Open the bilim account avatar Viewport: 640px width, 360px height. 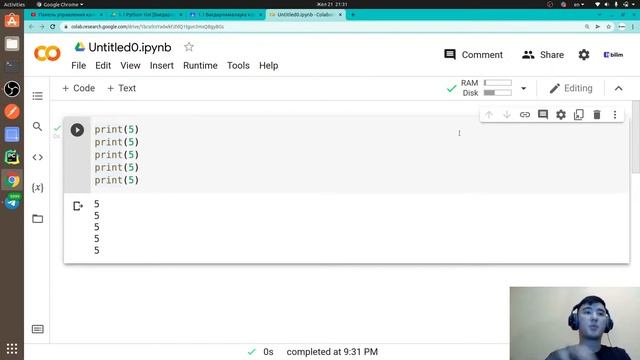pyautogui.click(x=613, y=55)
